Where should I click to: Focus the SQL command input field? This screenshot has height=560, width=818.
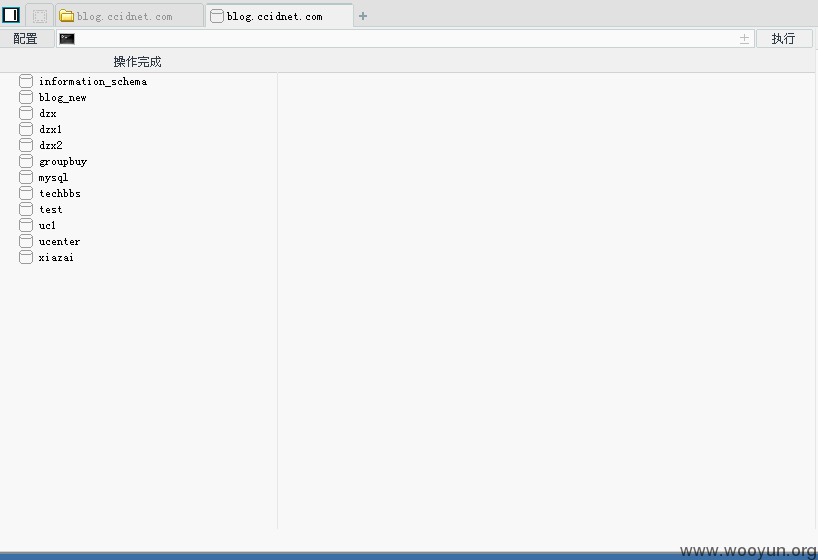405,39
